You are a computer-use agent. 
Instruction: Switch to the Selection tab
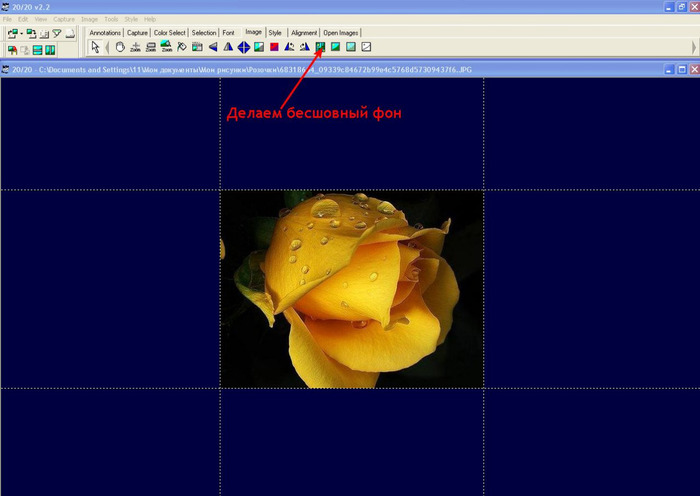[204, 33]
